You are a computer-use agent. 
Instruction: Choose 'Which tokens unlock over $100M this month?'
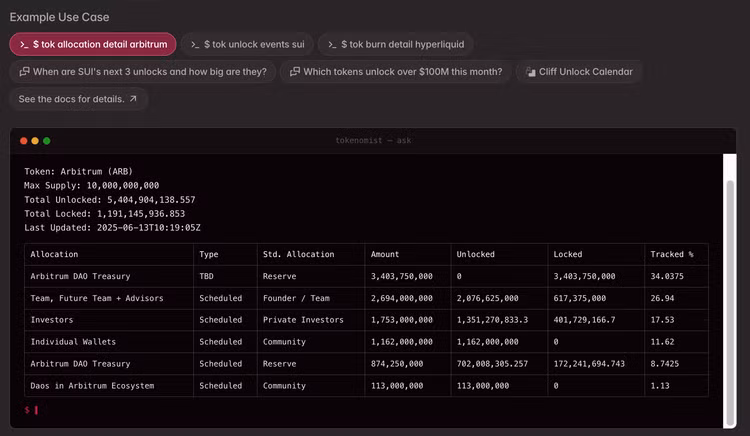(x=396, y=72)
